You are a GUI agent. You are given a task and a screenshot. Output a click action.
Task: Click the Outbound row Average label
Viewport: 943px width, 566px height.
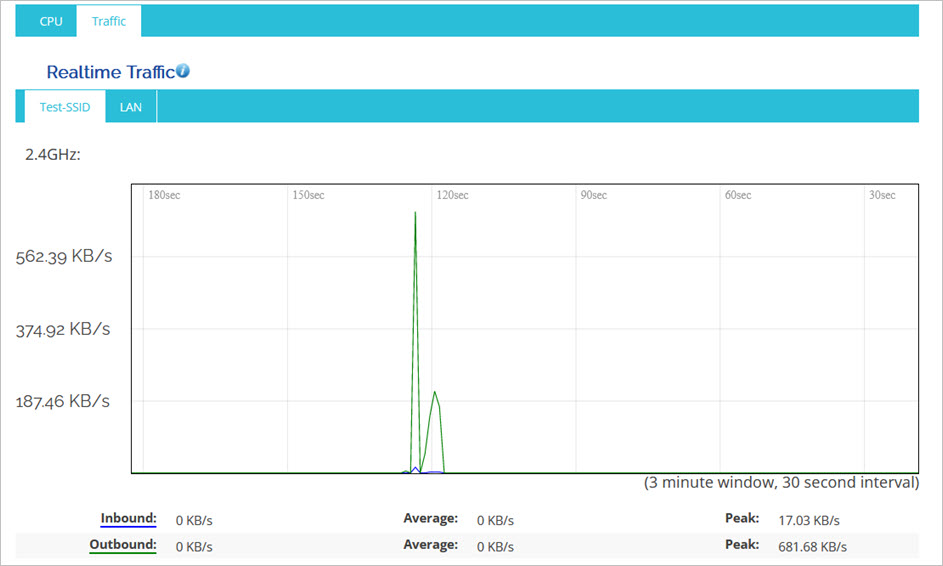[431, 544]
